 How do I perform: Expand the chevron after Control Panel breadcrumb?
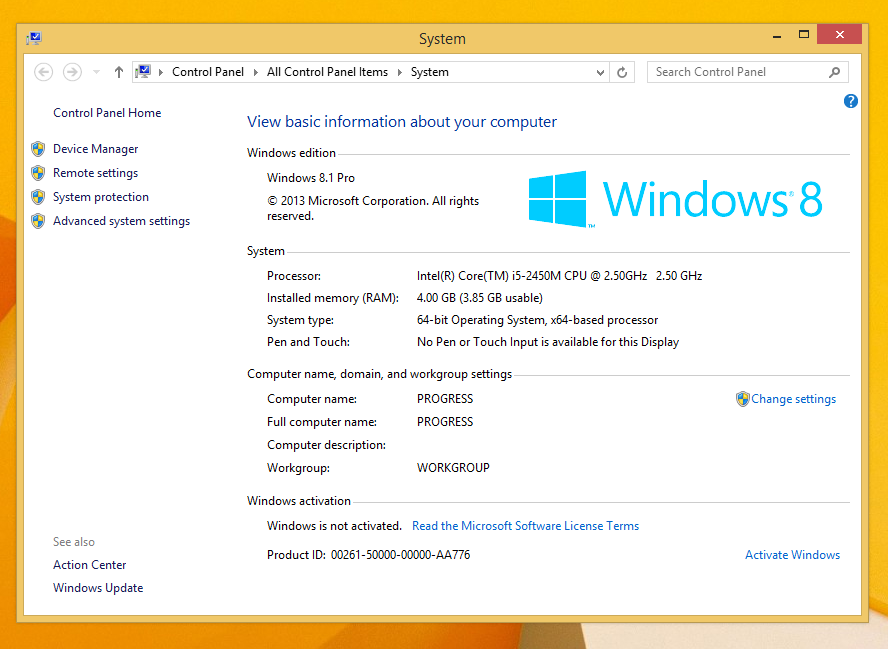coord(256,72)
